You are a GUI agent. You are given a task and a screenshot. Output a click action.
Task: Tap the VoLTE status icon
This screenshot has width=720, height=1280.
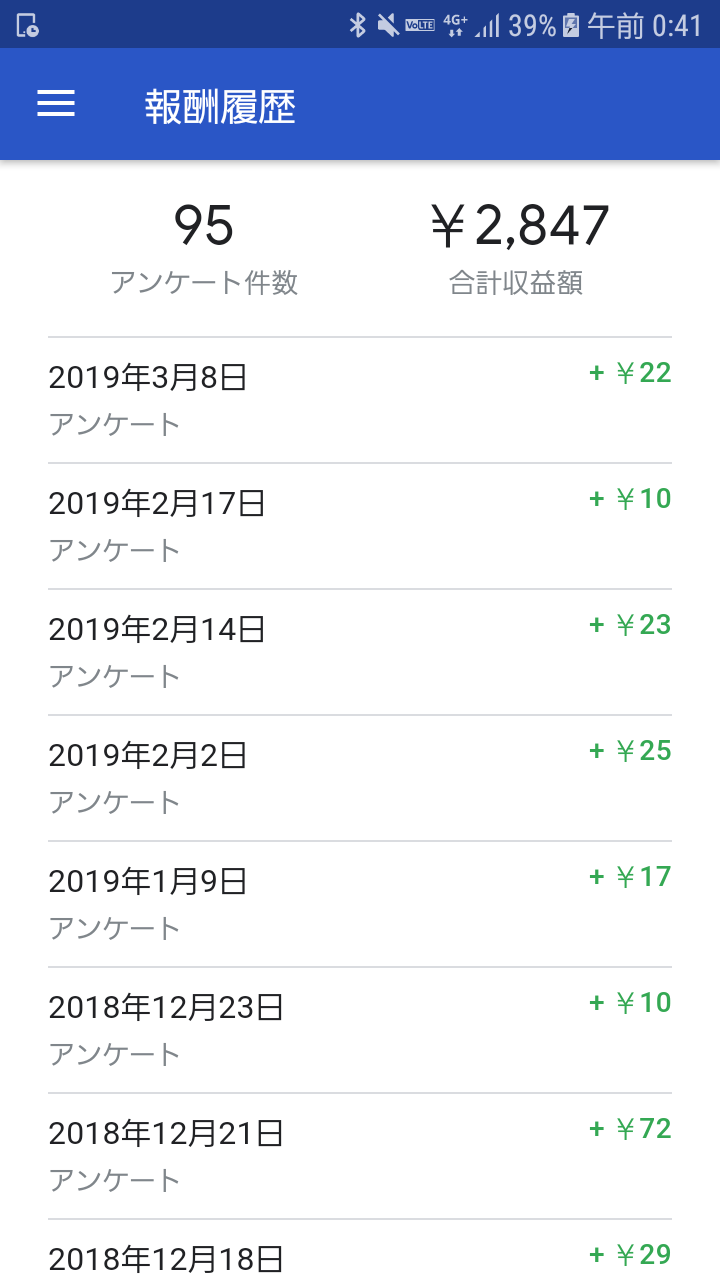(419, 25)
